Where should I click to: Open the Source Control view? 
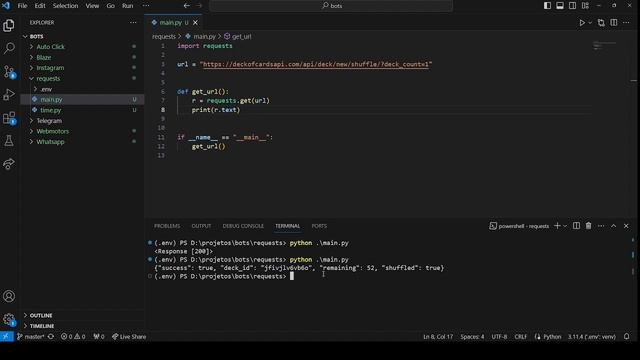pyautogui.click(x=9, y=71)
